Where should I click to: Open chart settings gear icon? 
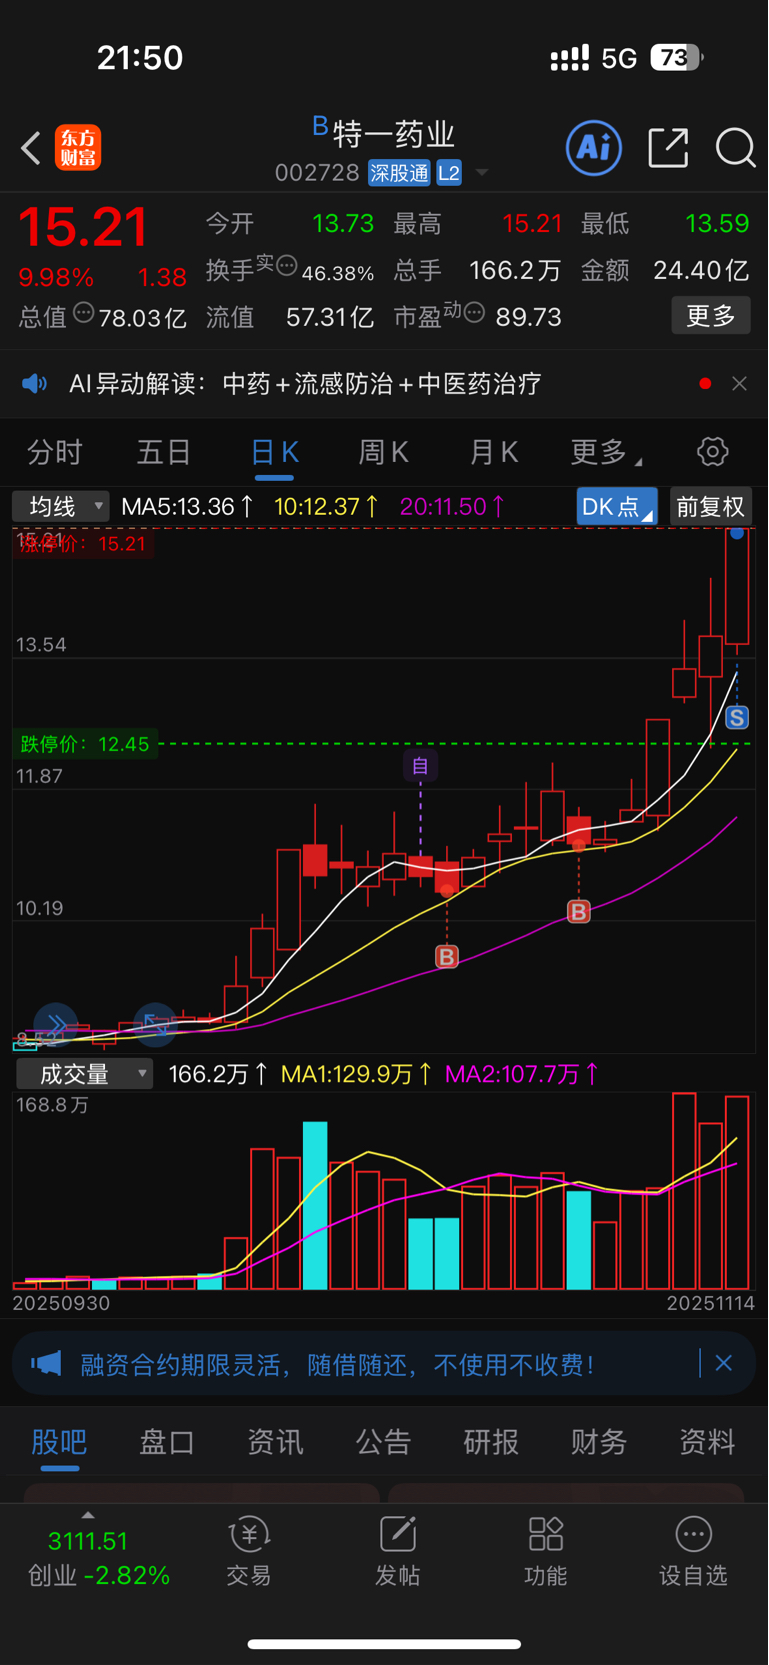pos(712,452)
